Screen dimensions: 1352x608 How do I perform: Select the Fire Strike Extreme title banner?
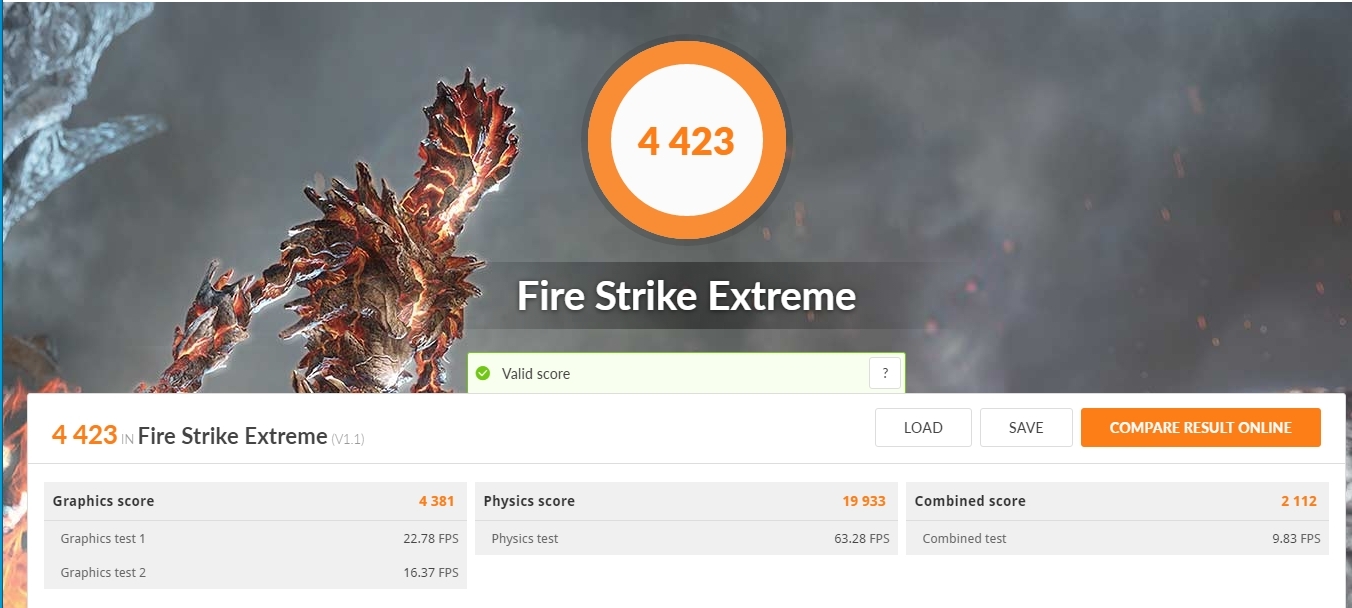[686, 296]
